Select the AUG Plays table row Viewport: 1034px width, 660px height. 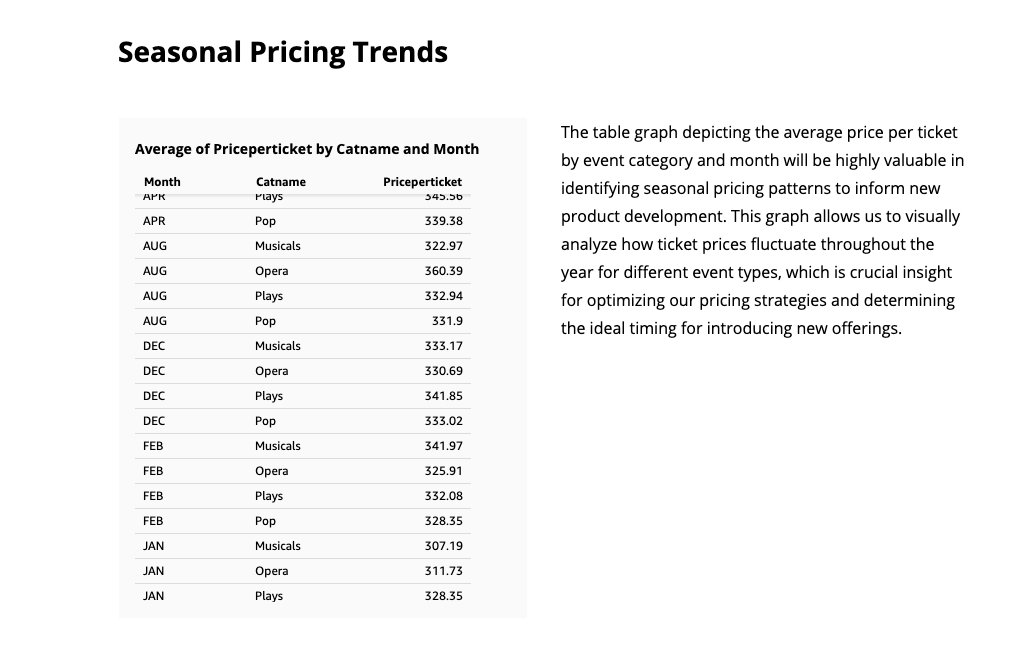pos(303,296)
